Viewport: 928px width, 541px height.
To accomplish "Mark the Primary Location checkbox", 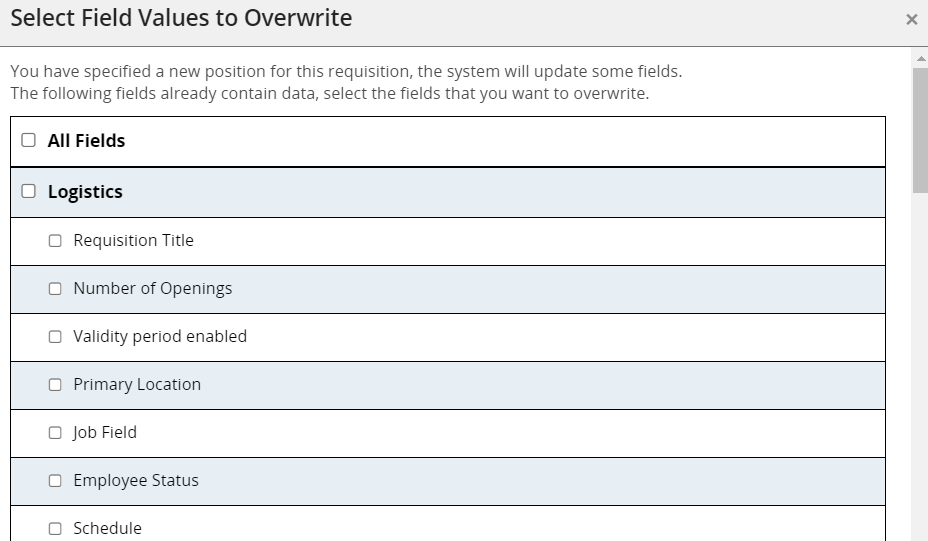I will point(55,385).
